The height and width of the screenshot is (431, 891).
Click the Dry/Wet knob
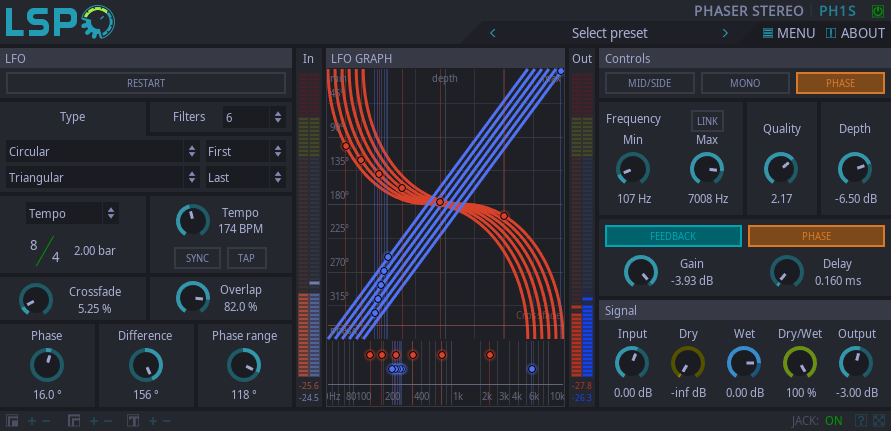click(x=798, y=362)
